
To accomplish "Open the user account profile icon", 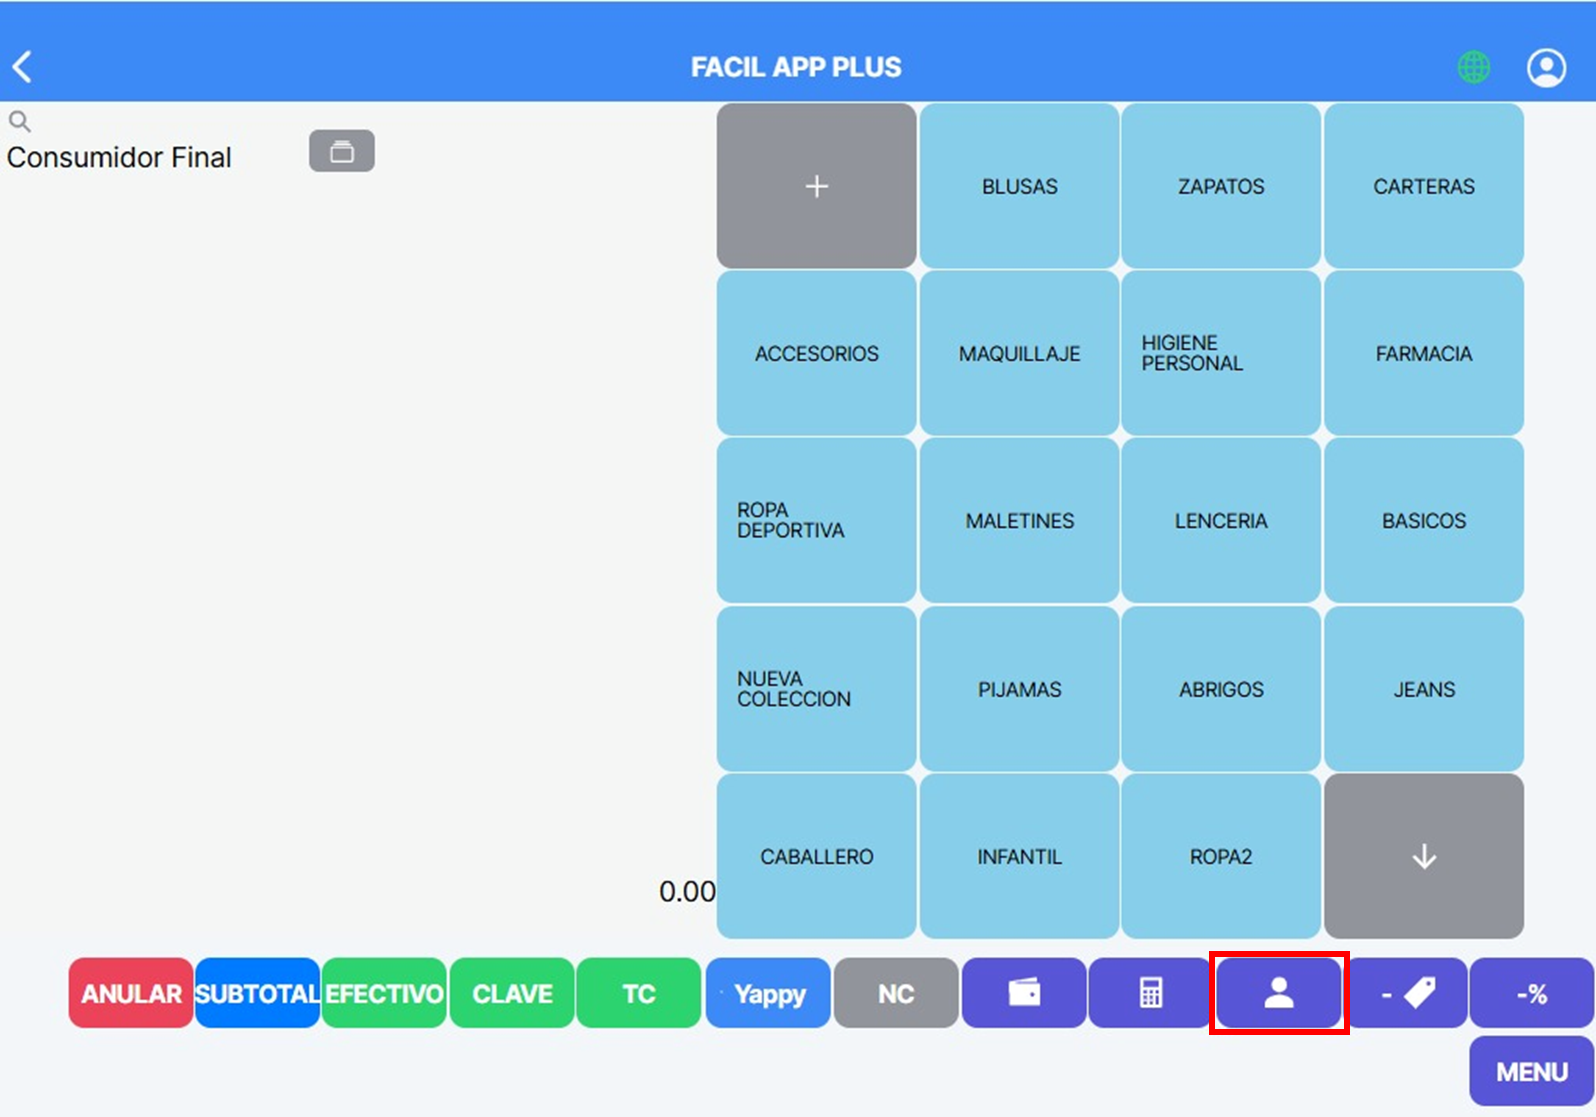I will click(x=1546, y=67).
